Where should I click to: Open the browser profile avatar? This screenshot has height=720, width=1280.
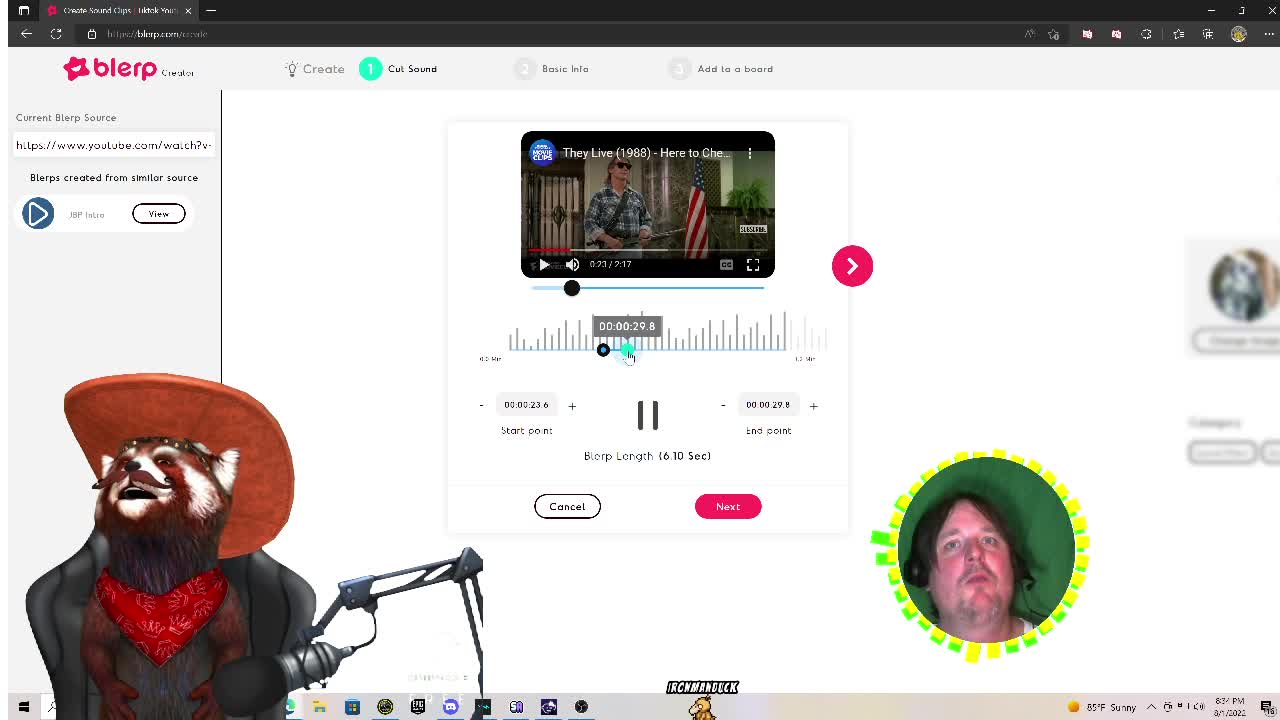[x=1239, y=34]
